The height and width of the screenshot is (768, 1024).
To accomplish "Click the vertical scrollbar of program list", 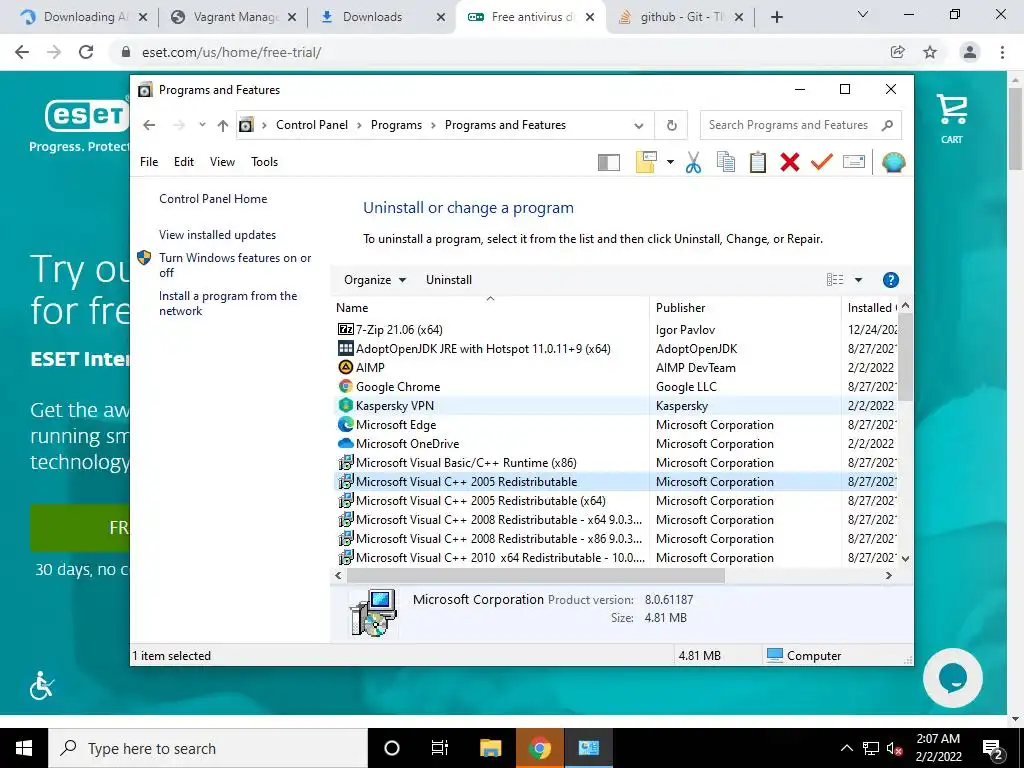I will (x=905, y=358).
